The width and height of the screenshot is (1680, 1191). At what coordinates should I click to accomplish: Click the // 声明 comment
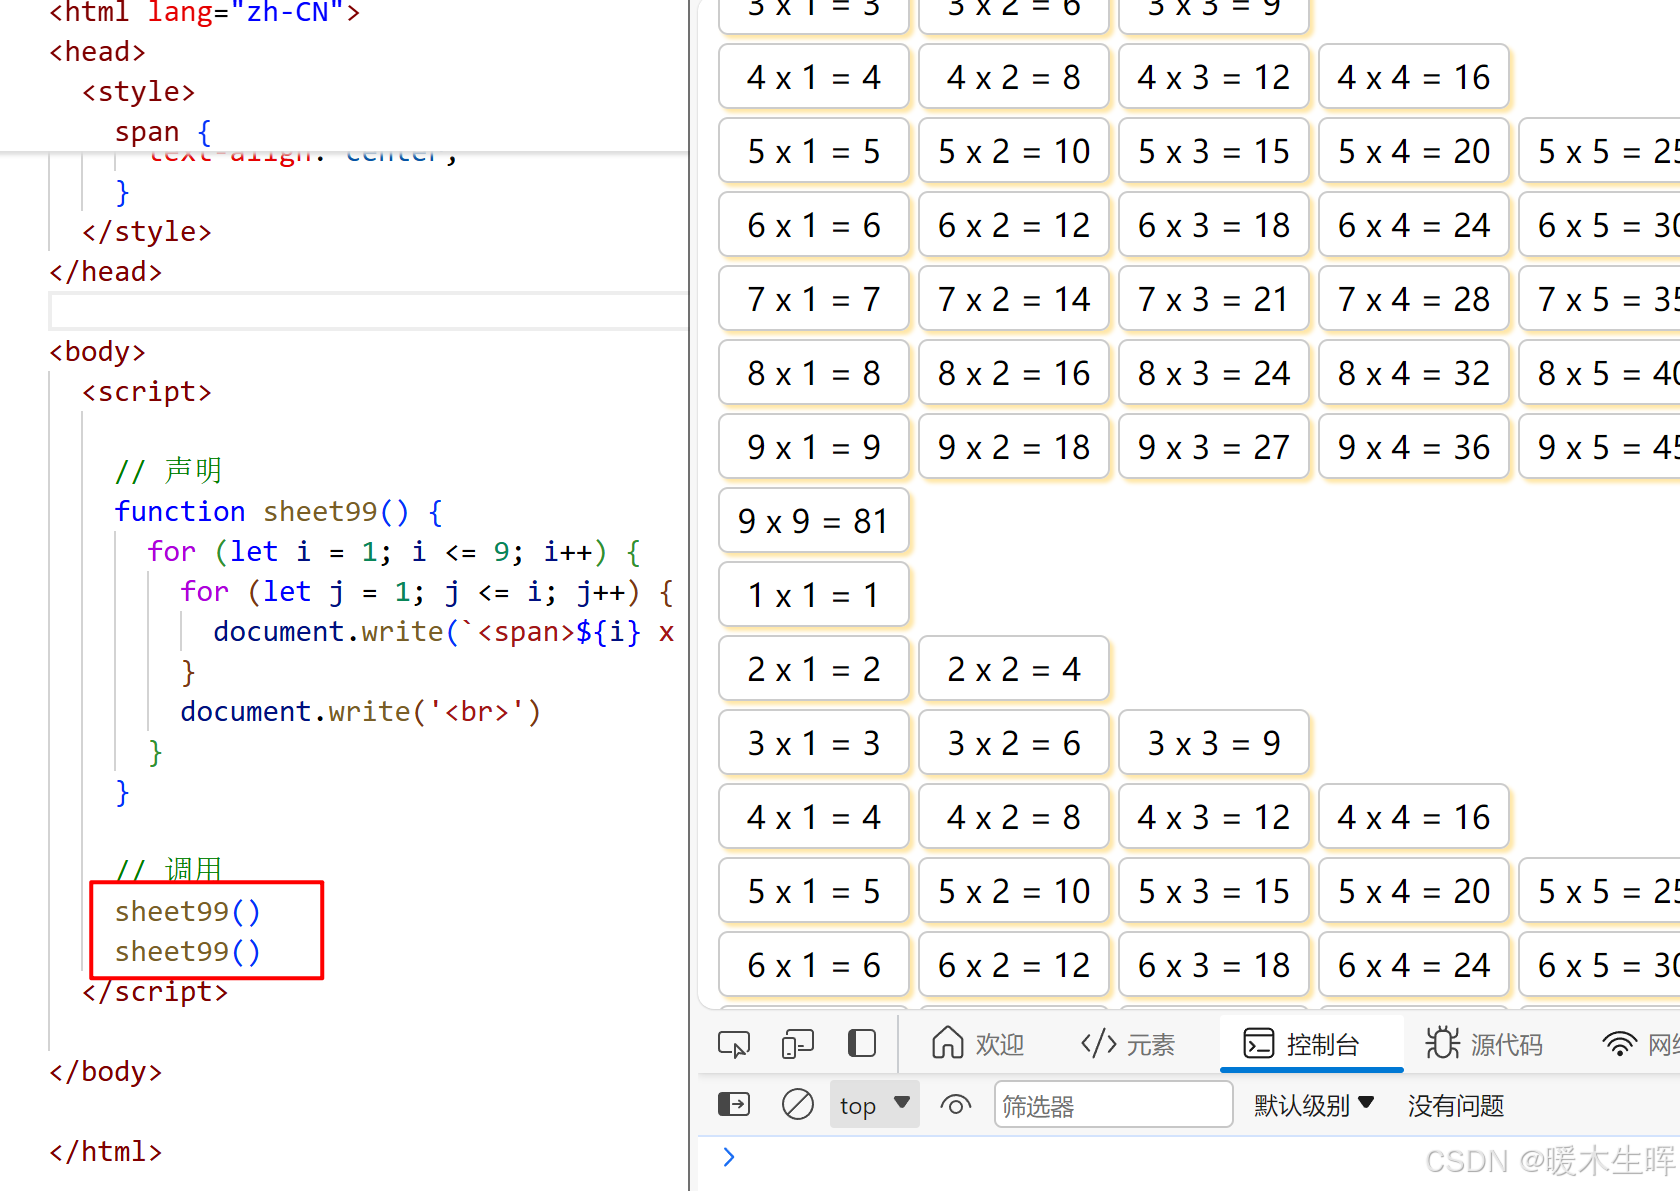tap(168, 470)
